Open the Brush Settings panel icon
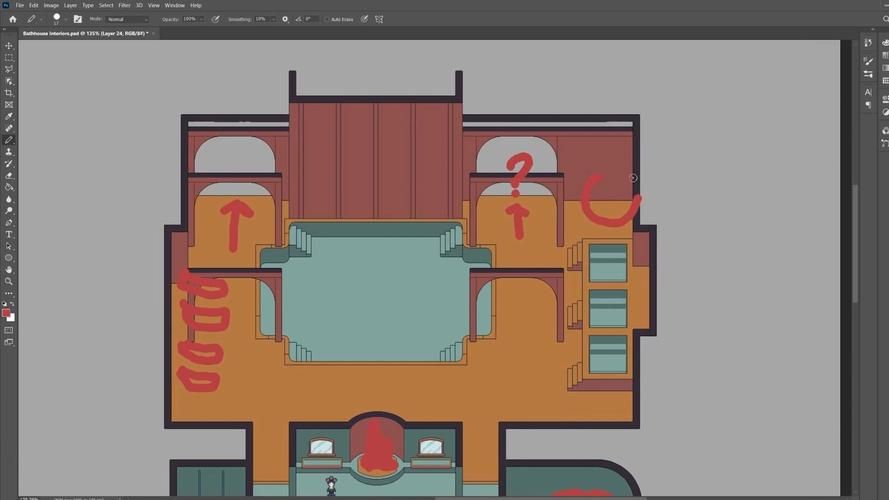889x500 pixels. click(868, 61)
